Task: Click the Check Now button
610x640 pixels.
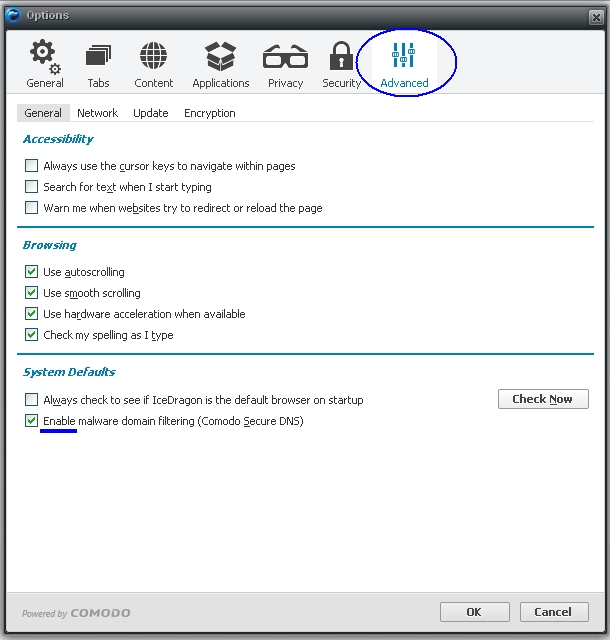Action: click(x=543, y=399)
